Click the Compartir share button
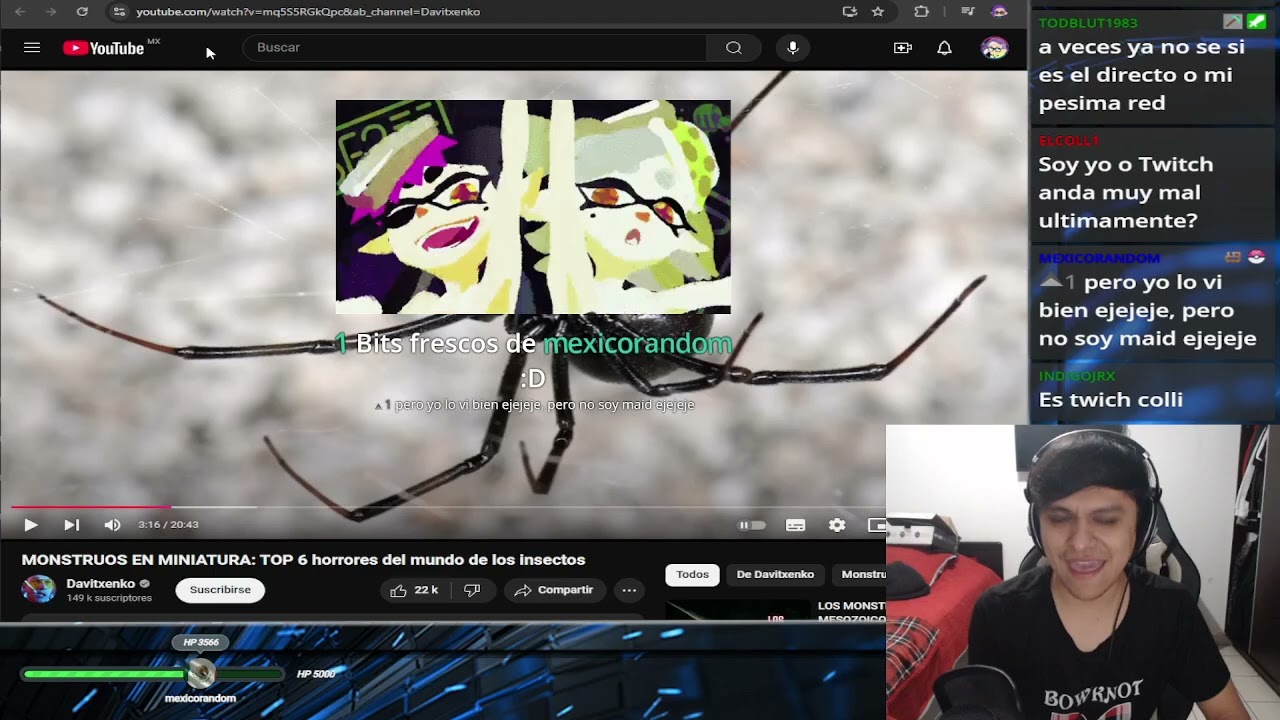1280x720 pixels. click(x=554, y=590)
